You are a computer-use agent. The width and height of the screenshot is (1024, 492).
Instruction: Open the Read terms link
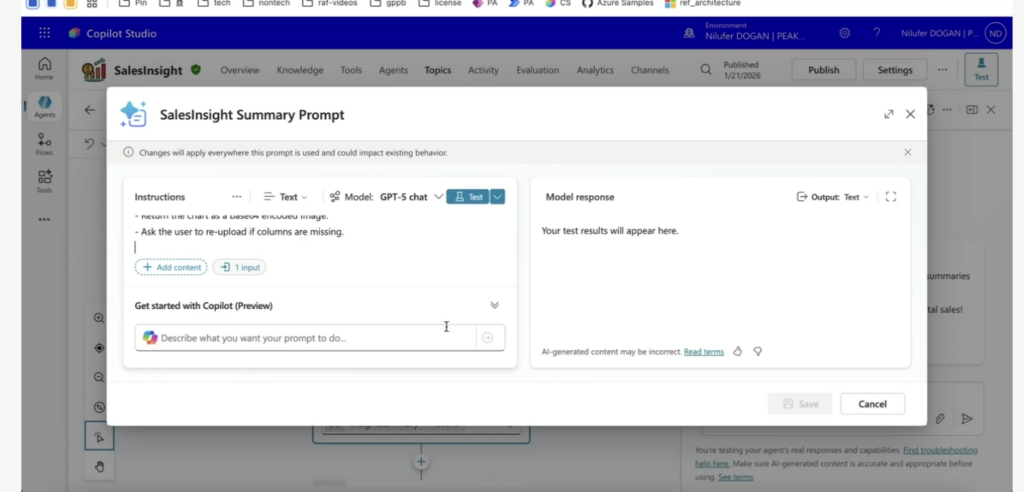tap(703, 352)
